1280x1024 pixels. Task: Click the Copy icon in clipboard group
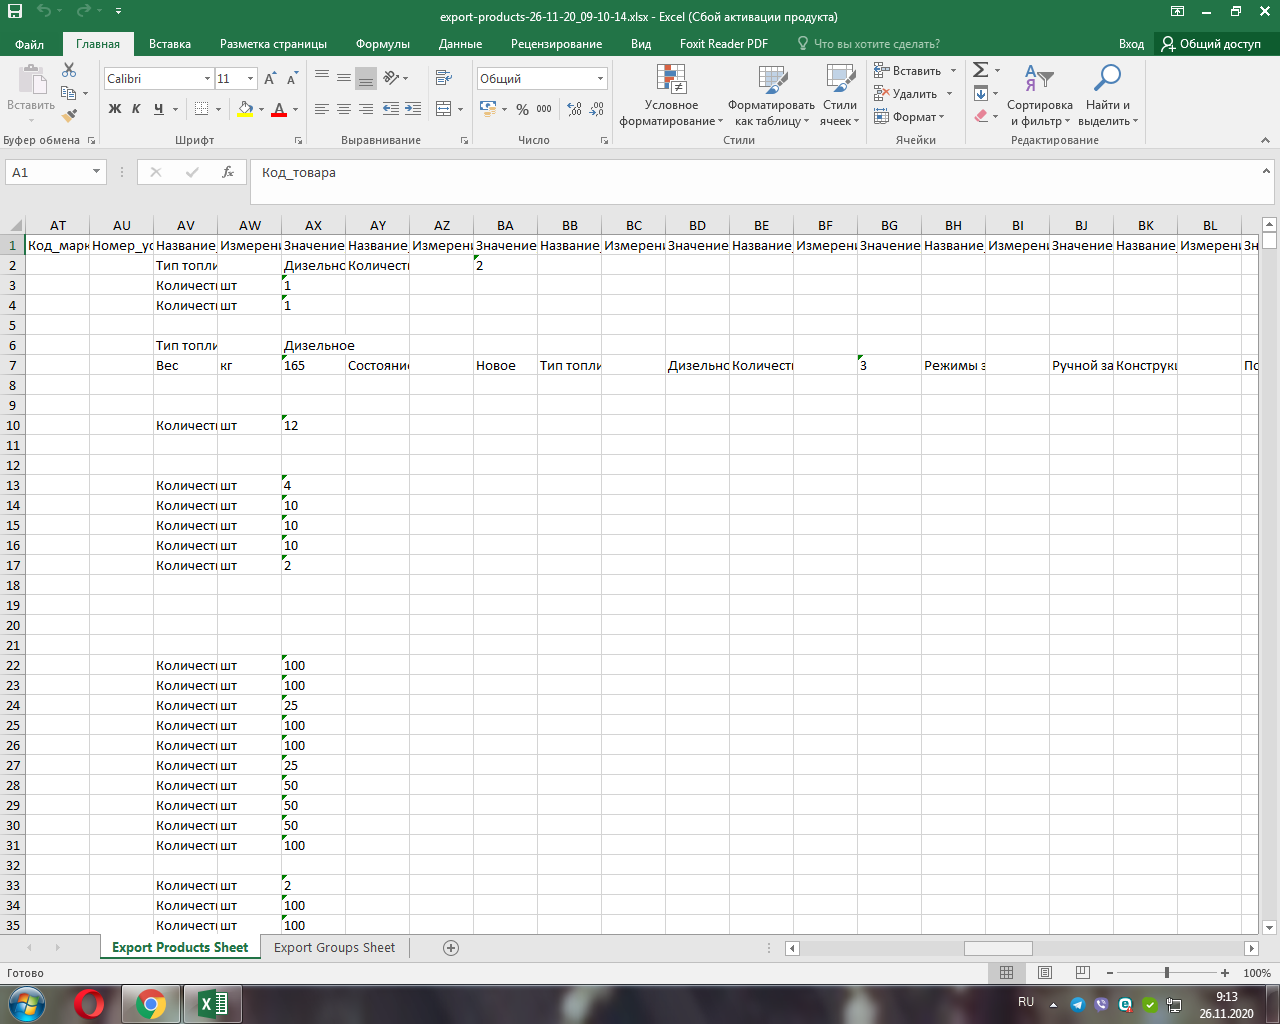(68, 93)
